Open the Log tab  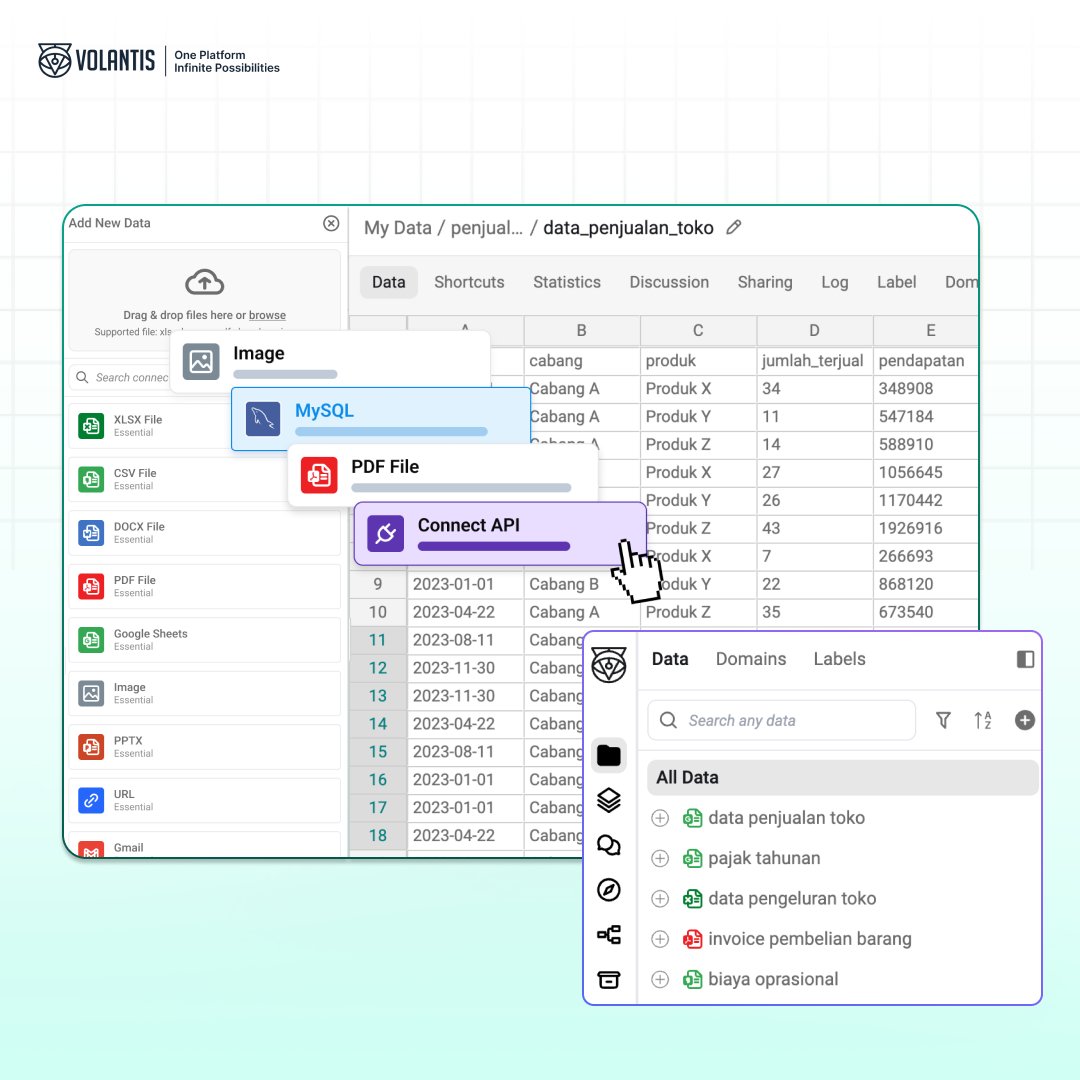(834, 282)
